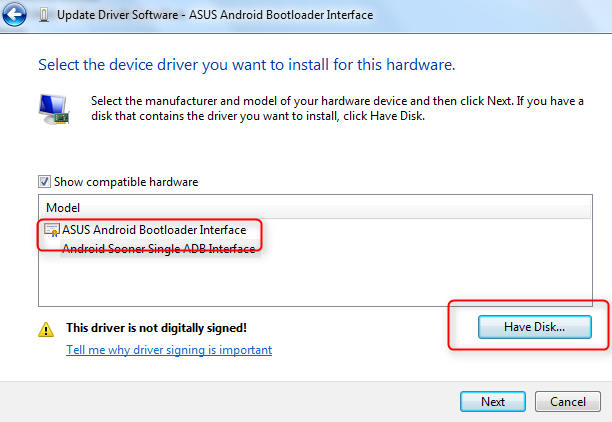Image resolution: width=612 pixels, height=422 pixels.
Task: Click the driver certificate icon in list
Action: [x=52, y=230]
